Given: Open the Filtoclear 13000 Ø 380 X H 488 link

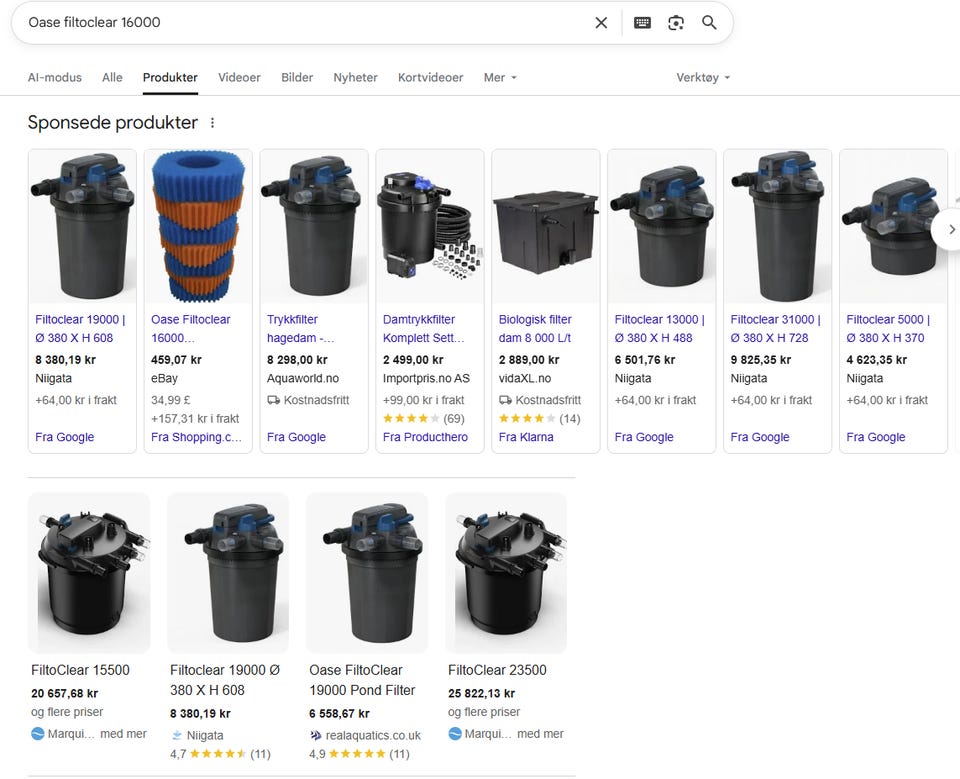Looking at the screenshot, I should tap(659, 328).
